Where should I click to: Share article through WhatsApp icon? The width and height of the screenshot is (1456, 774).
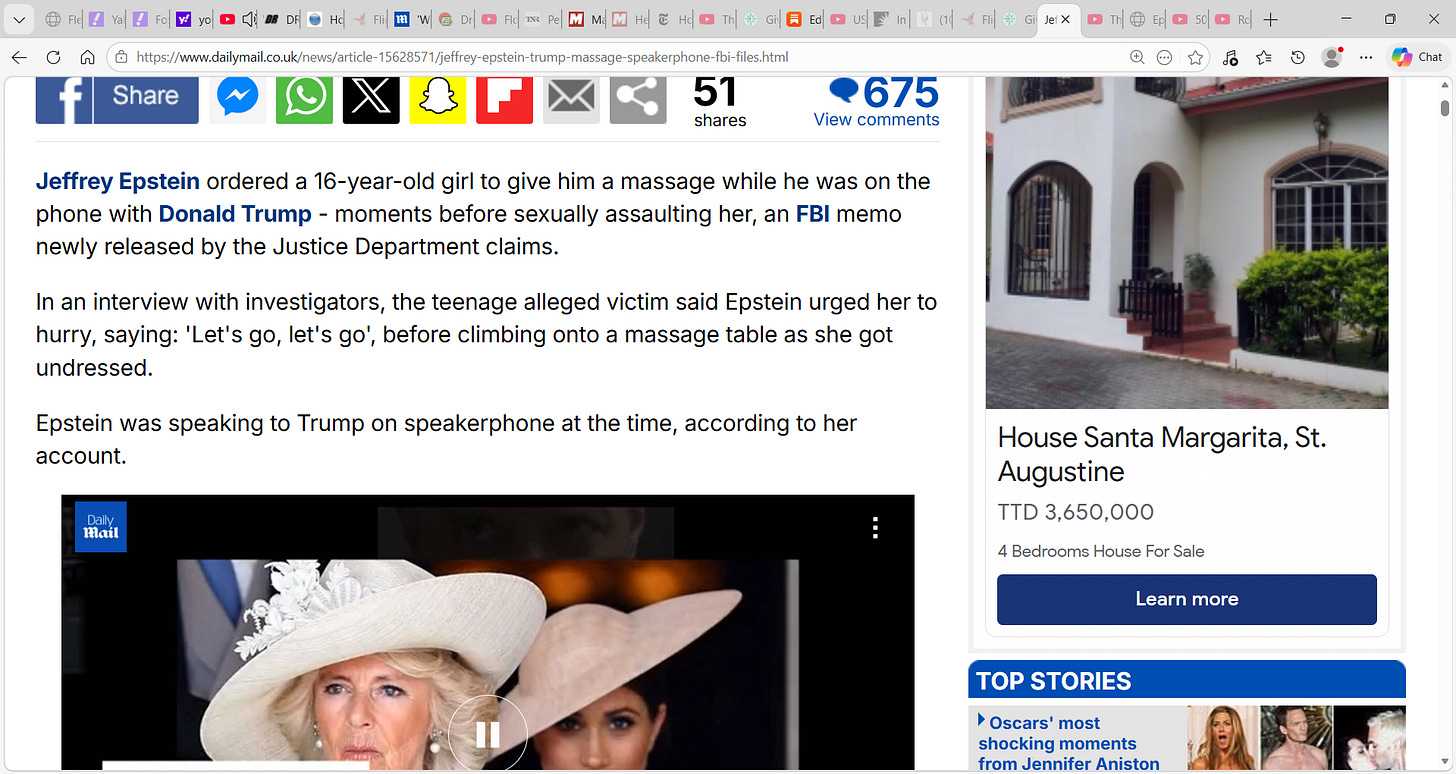[304, 100]
